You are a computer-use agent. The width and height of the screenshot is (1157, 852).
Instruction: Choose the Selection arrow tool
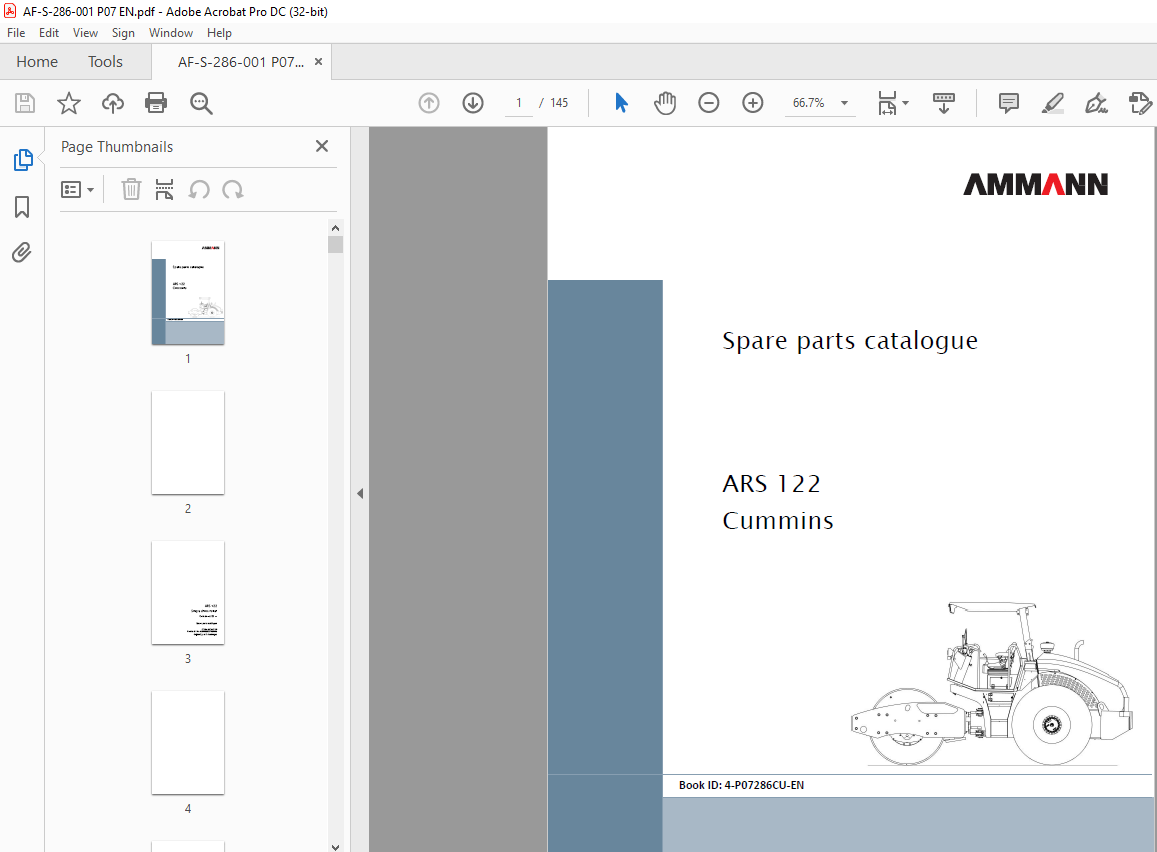point(621,103)
